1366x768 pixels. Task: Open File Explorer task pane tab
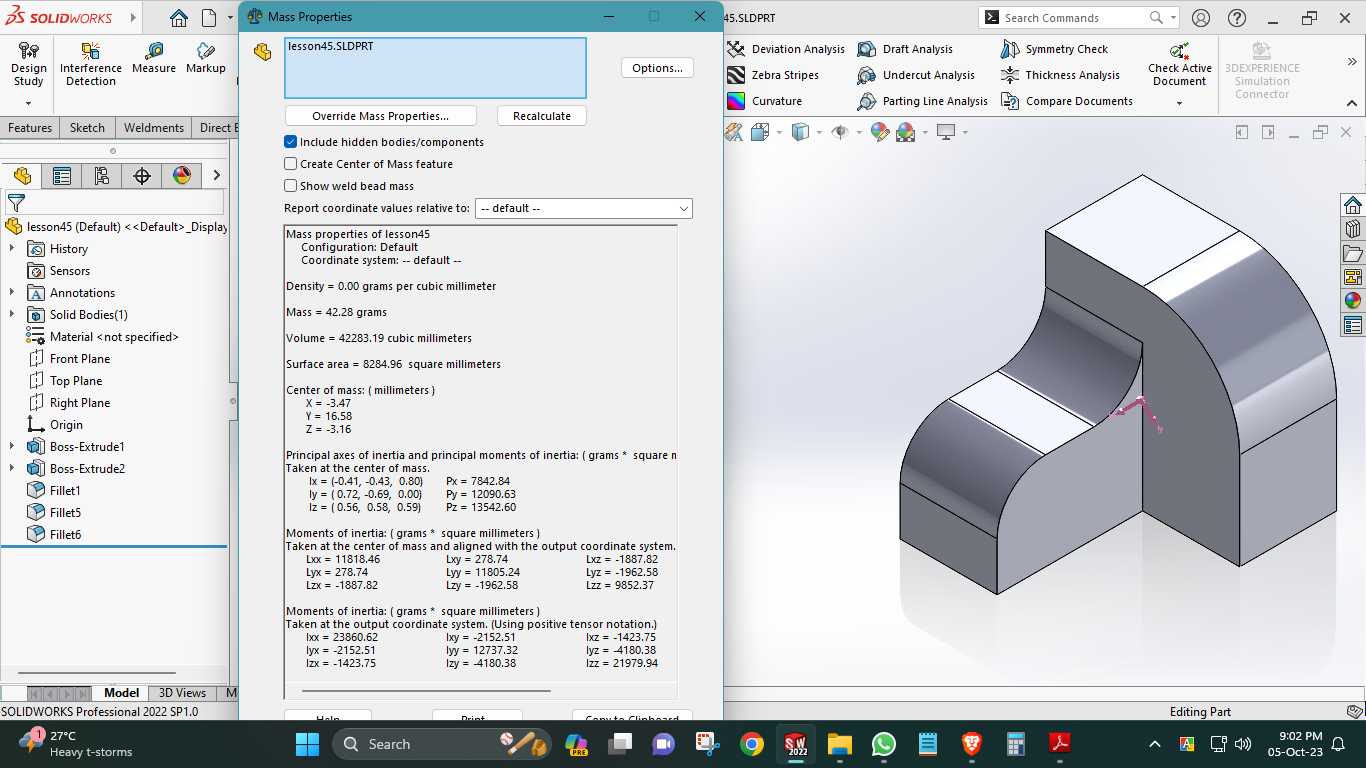tap(1353, 253)
